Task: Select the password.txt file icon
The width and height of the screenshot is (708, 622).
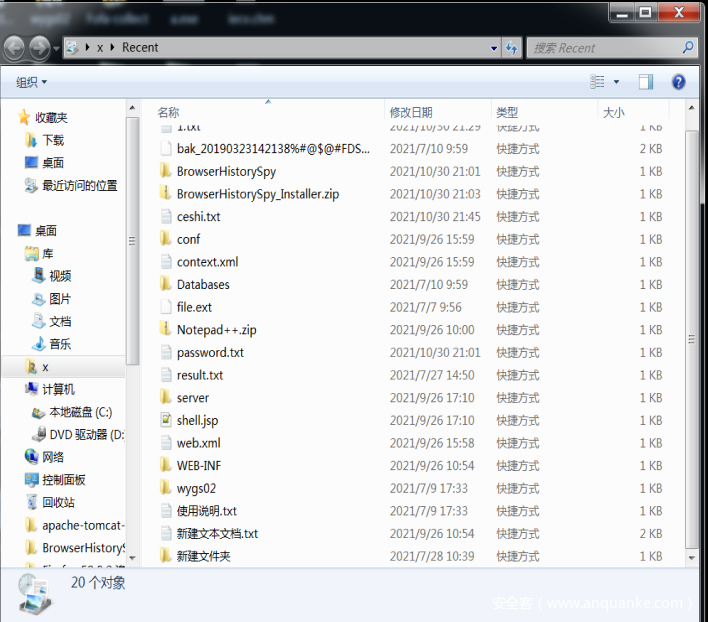Action: (166, 352)
